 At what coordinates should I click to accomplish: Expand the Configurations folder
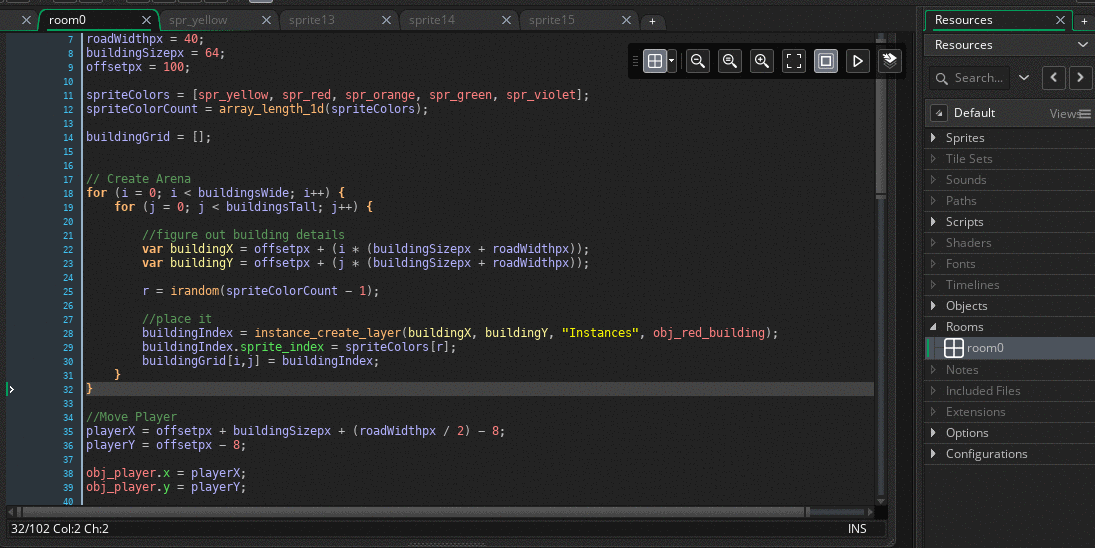[934, 453]
